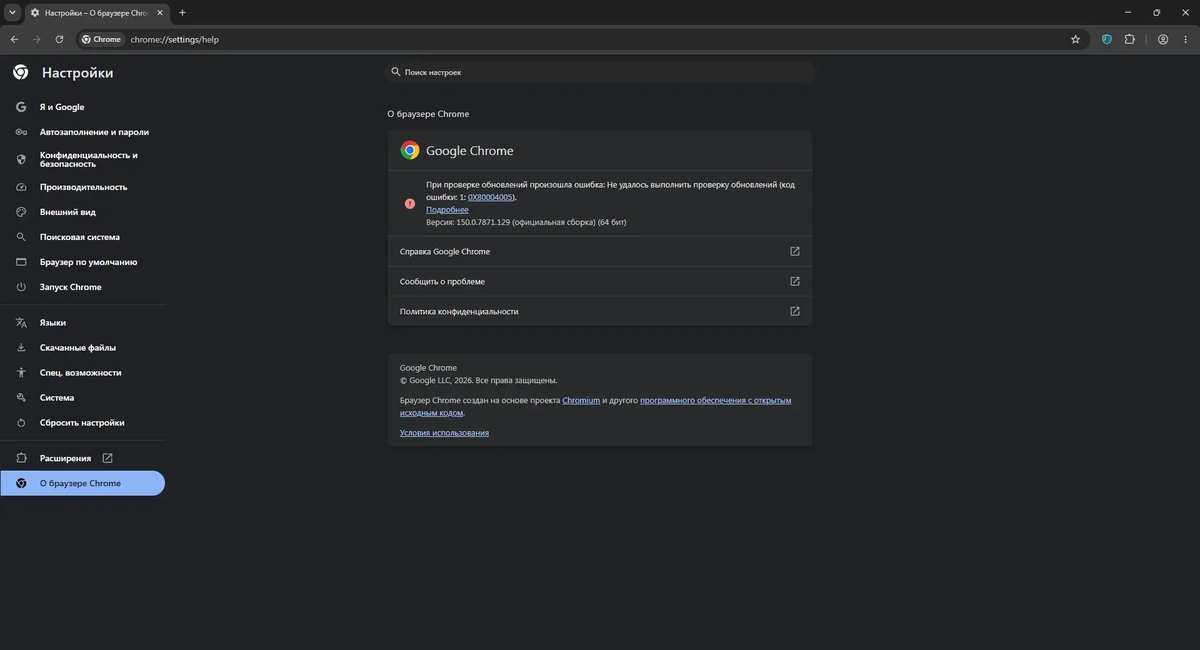Image resolution: width=1200 pixels, height=650 pixels.
Task: Bookmark this page with the star icon
Action: tap(1075, 39)
